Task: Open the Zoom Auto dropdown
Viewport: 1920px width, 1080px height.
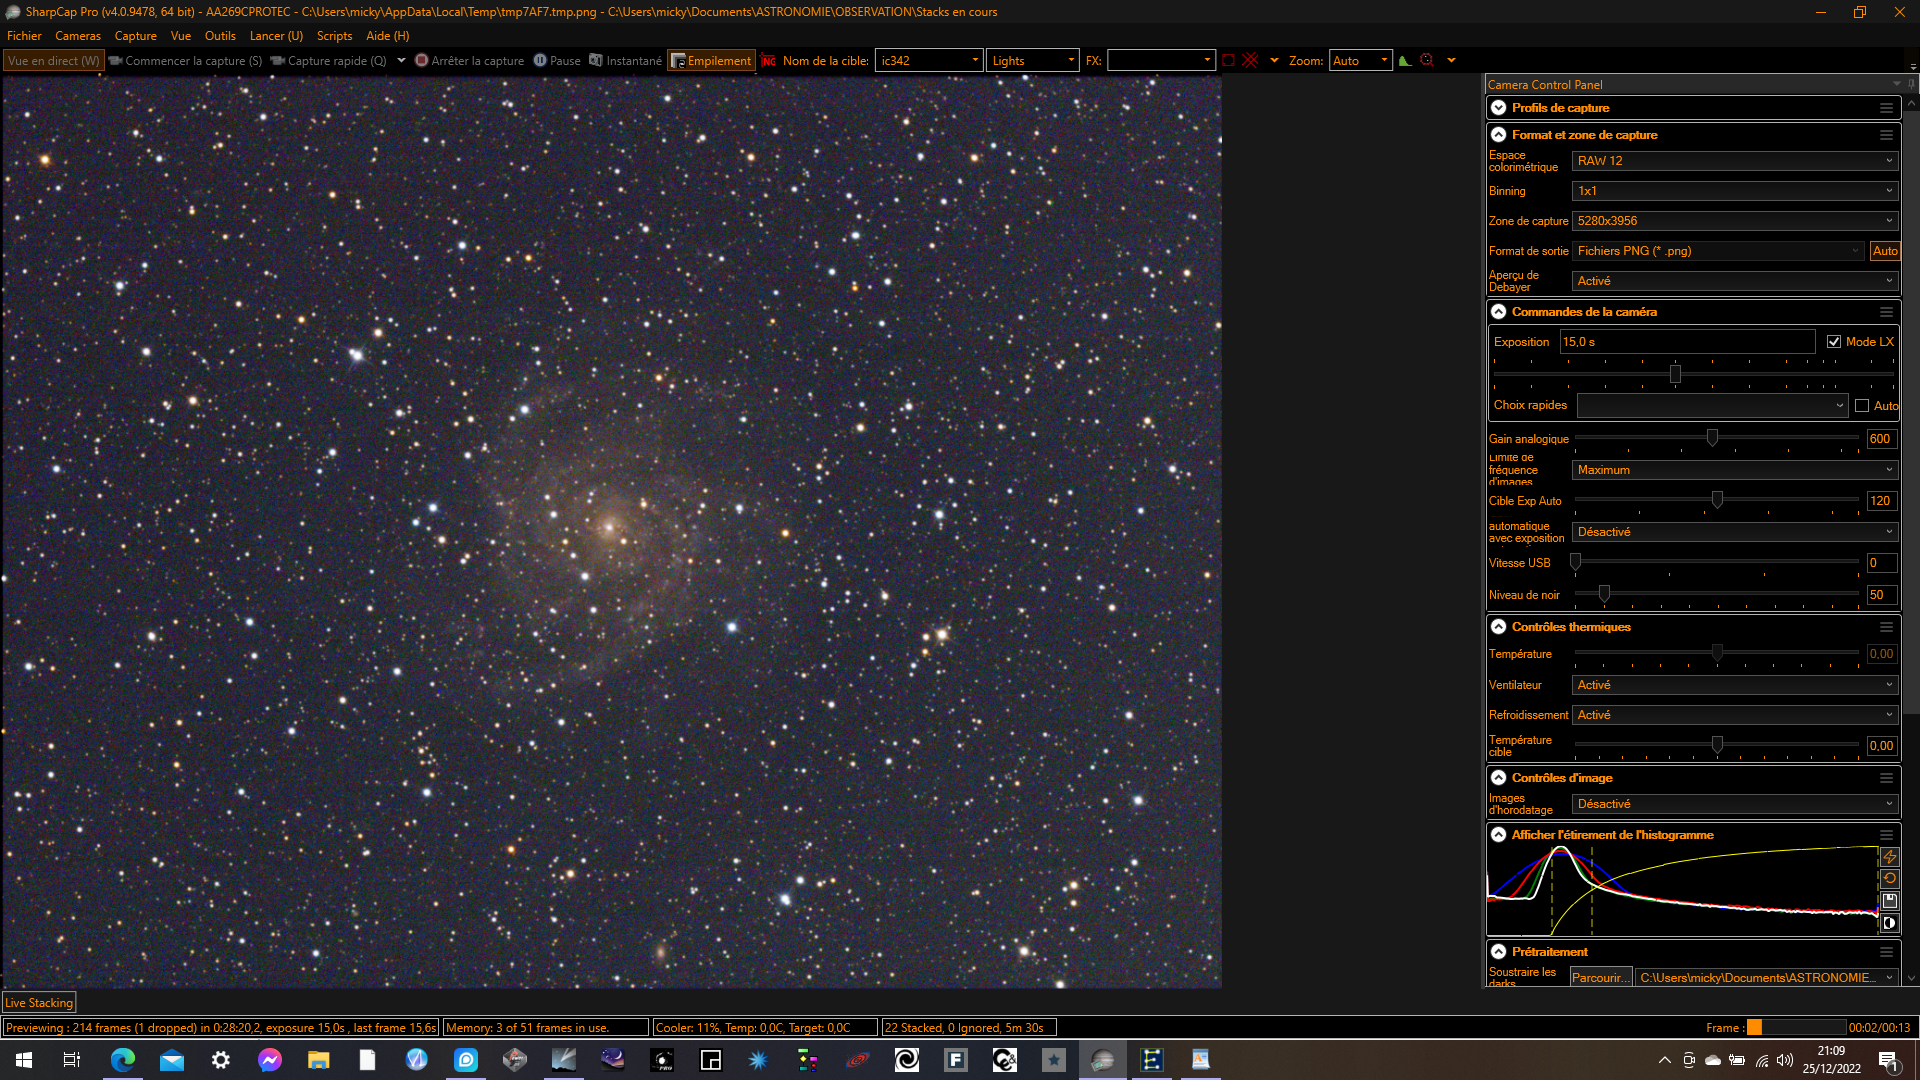Action: pyautogui.click(x=1360, y=61)
